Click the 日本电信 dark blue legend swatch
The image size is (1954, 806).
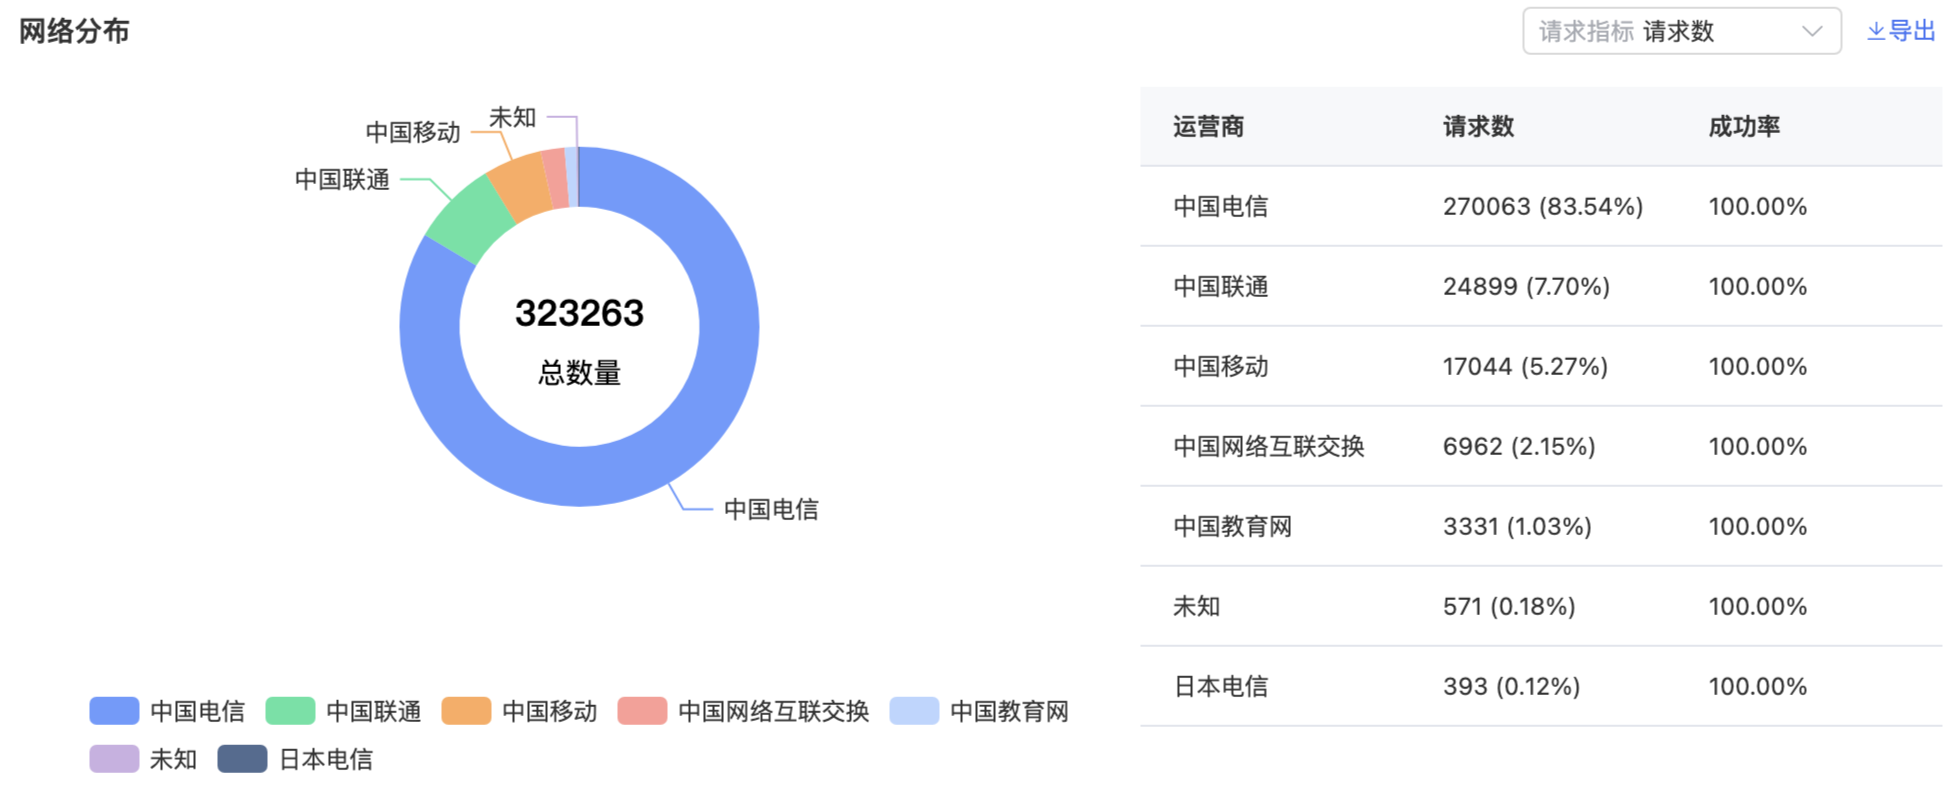pos(242,759)
